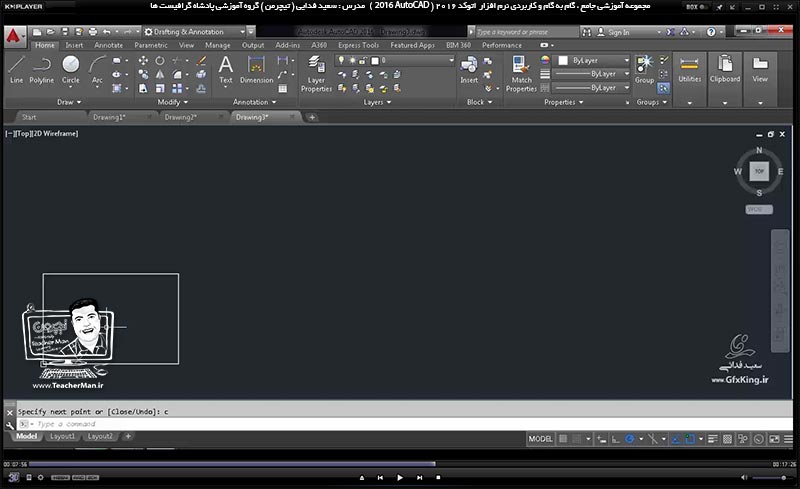Select the Dimension tool
This screenshot has width=800, height=489.
[256, 69]
